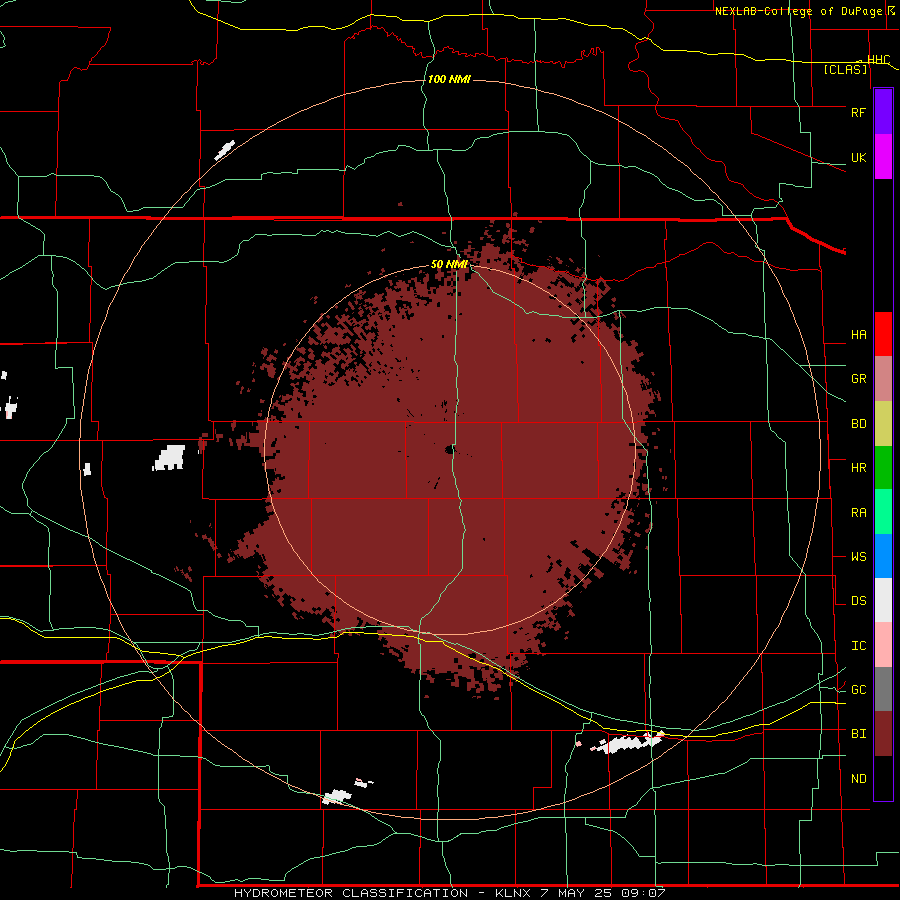900x900 pixels.
Task: Pick the HR green legend swatch
Action: coord(883,468)
